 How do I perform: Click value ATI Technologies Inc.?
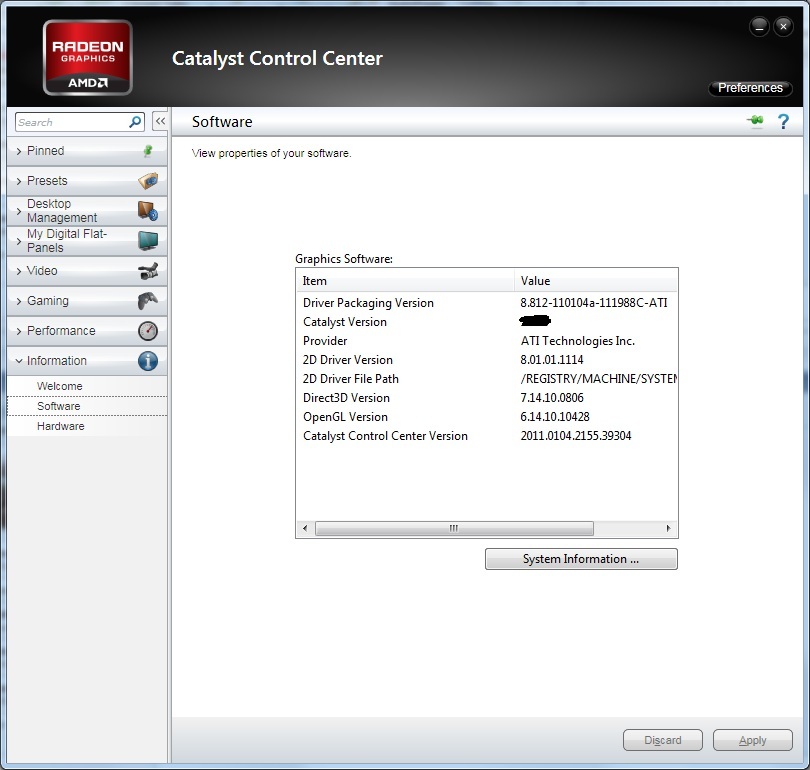(x=578, y=341)
